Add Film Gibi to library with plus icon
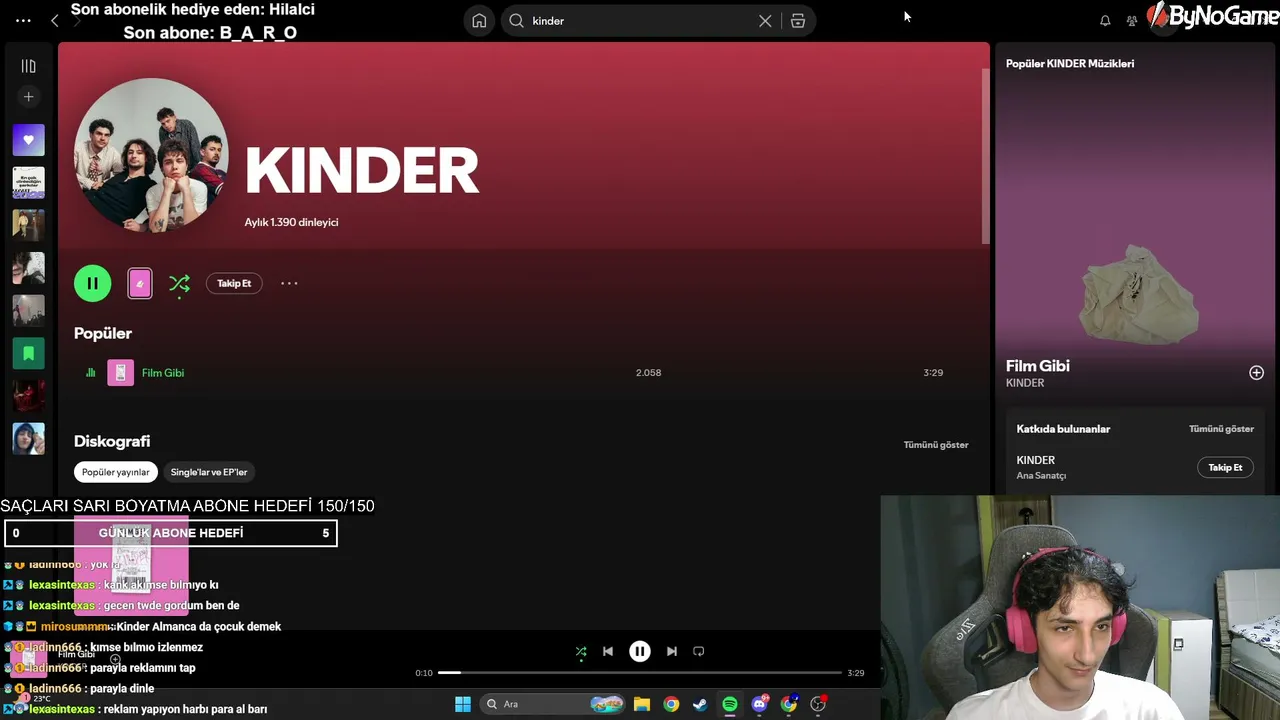This screenshot has width=1280, height=720. [x=1256, y=373]
